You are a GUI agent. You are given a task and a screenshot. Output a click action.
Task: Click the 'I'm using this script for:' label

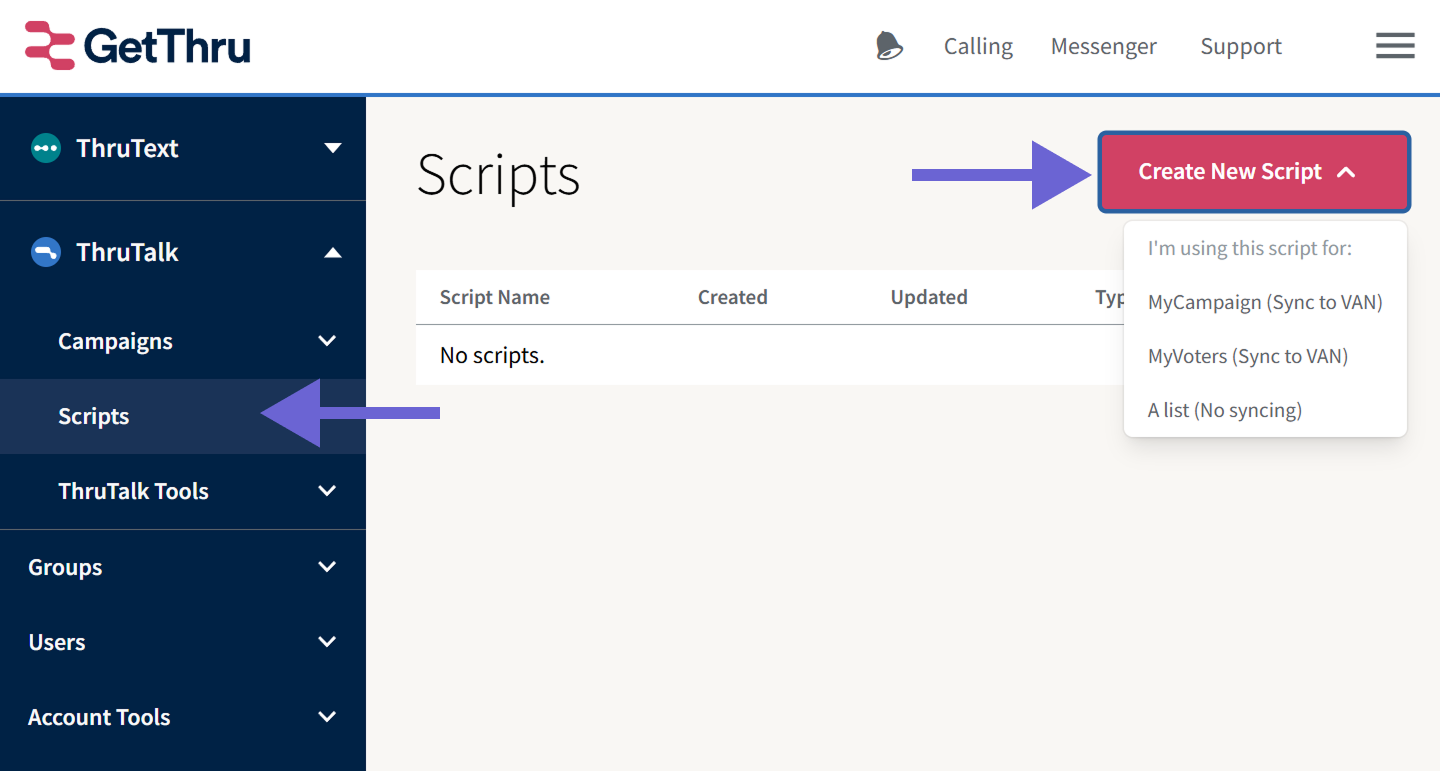coord(1250,248)
